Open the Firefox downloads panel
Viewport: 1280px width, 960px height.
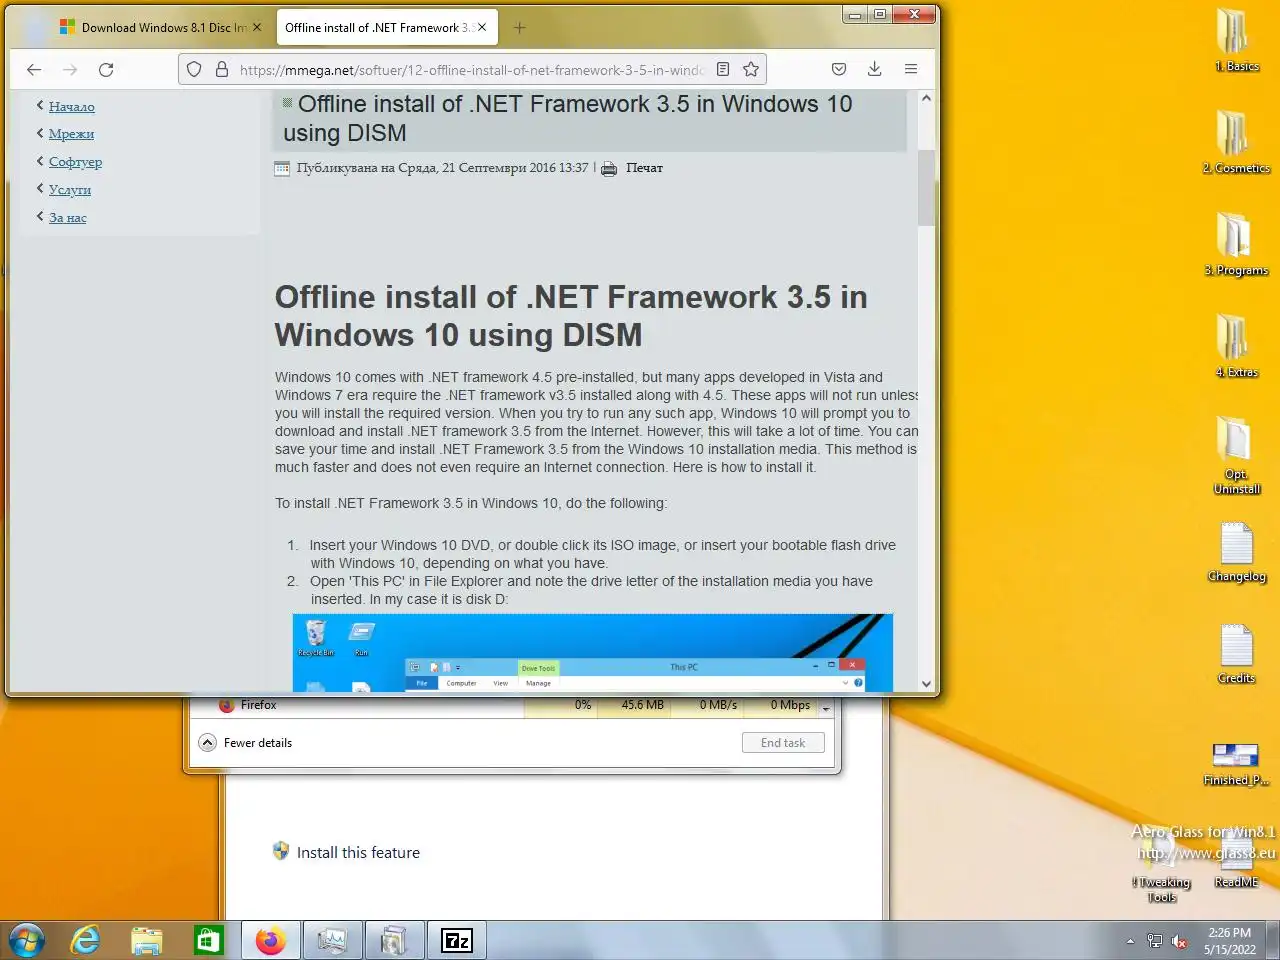(x=874, y=69)
